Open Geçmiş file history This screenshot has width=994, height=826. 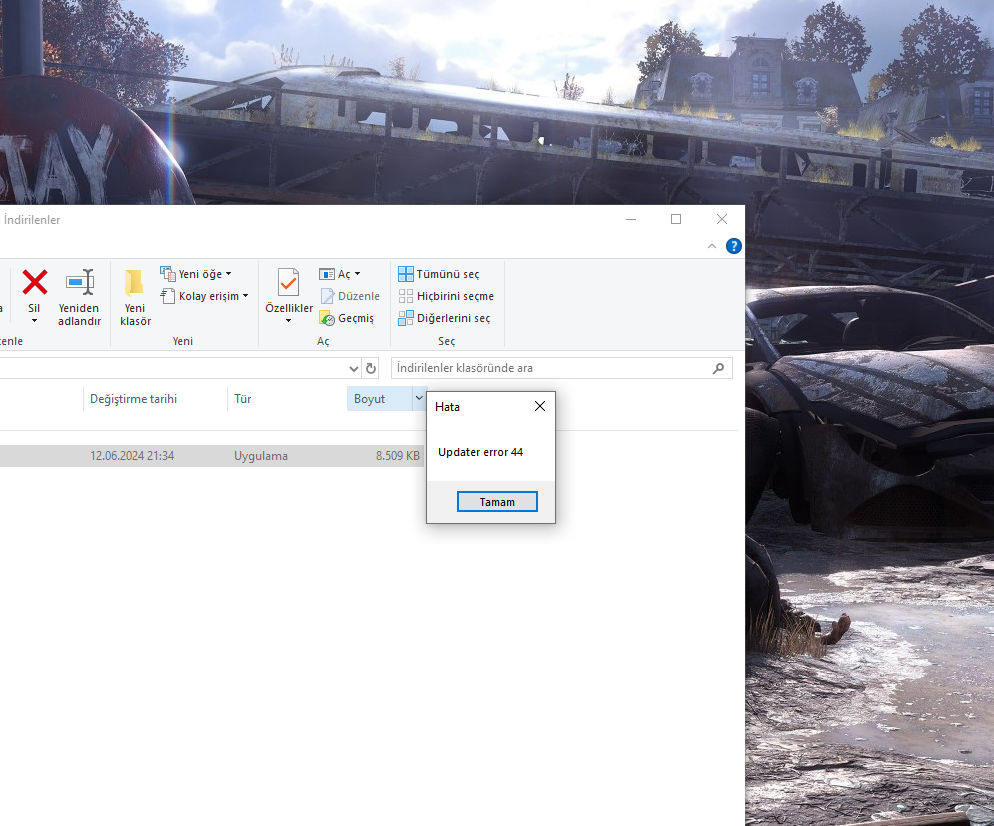pyautogui.click(x=347, y=318)
